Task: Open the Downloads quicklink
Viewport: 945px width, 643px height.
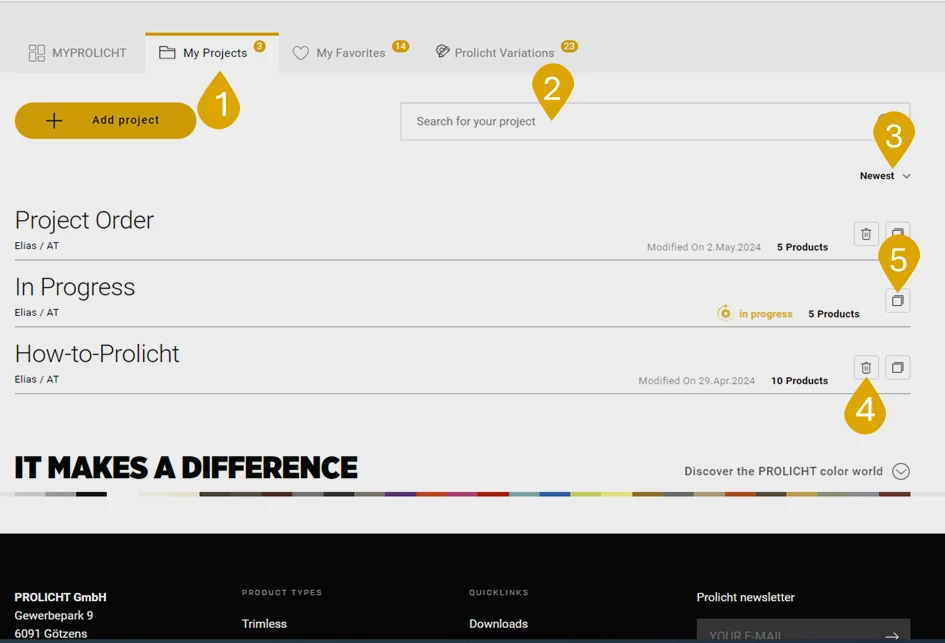Action: tap(498, 623)
